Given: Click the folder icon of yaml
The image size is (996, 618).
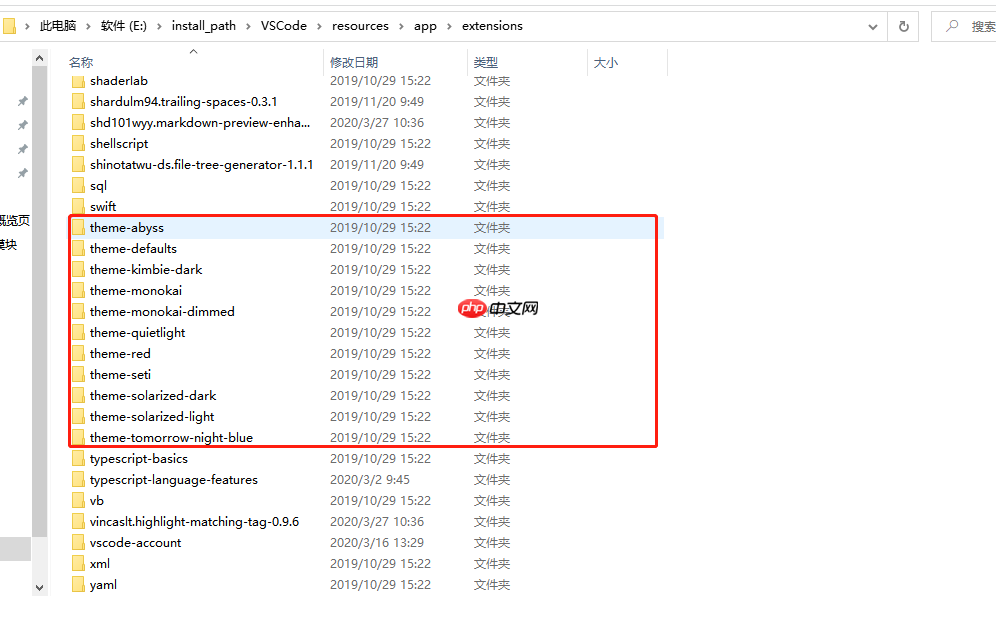Looking at the screenshot, I should [78, 584].
